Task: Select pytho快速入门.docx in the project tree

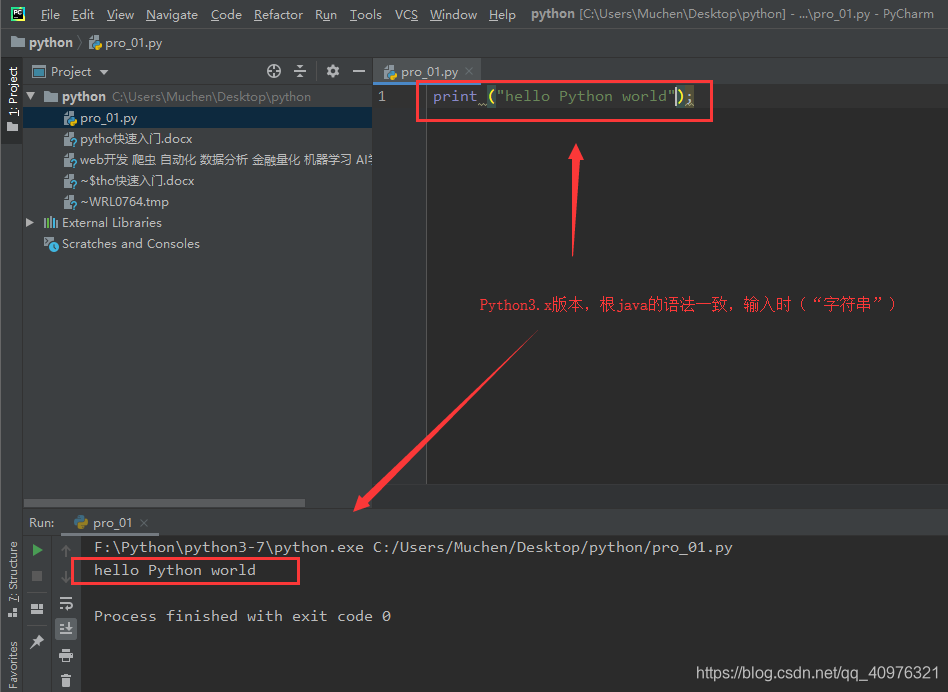Action: click(x=198, y=139)
